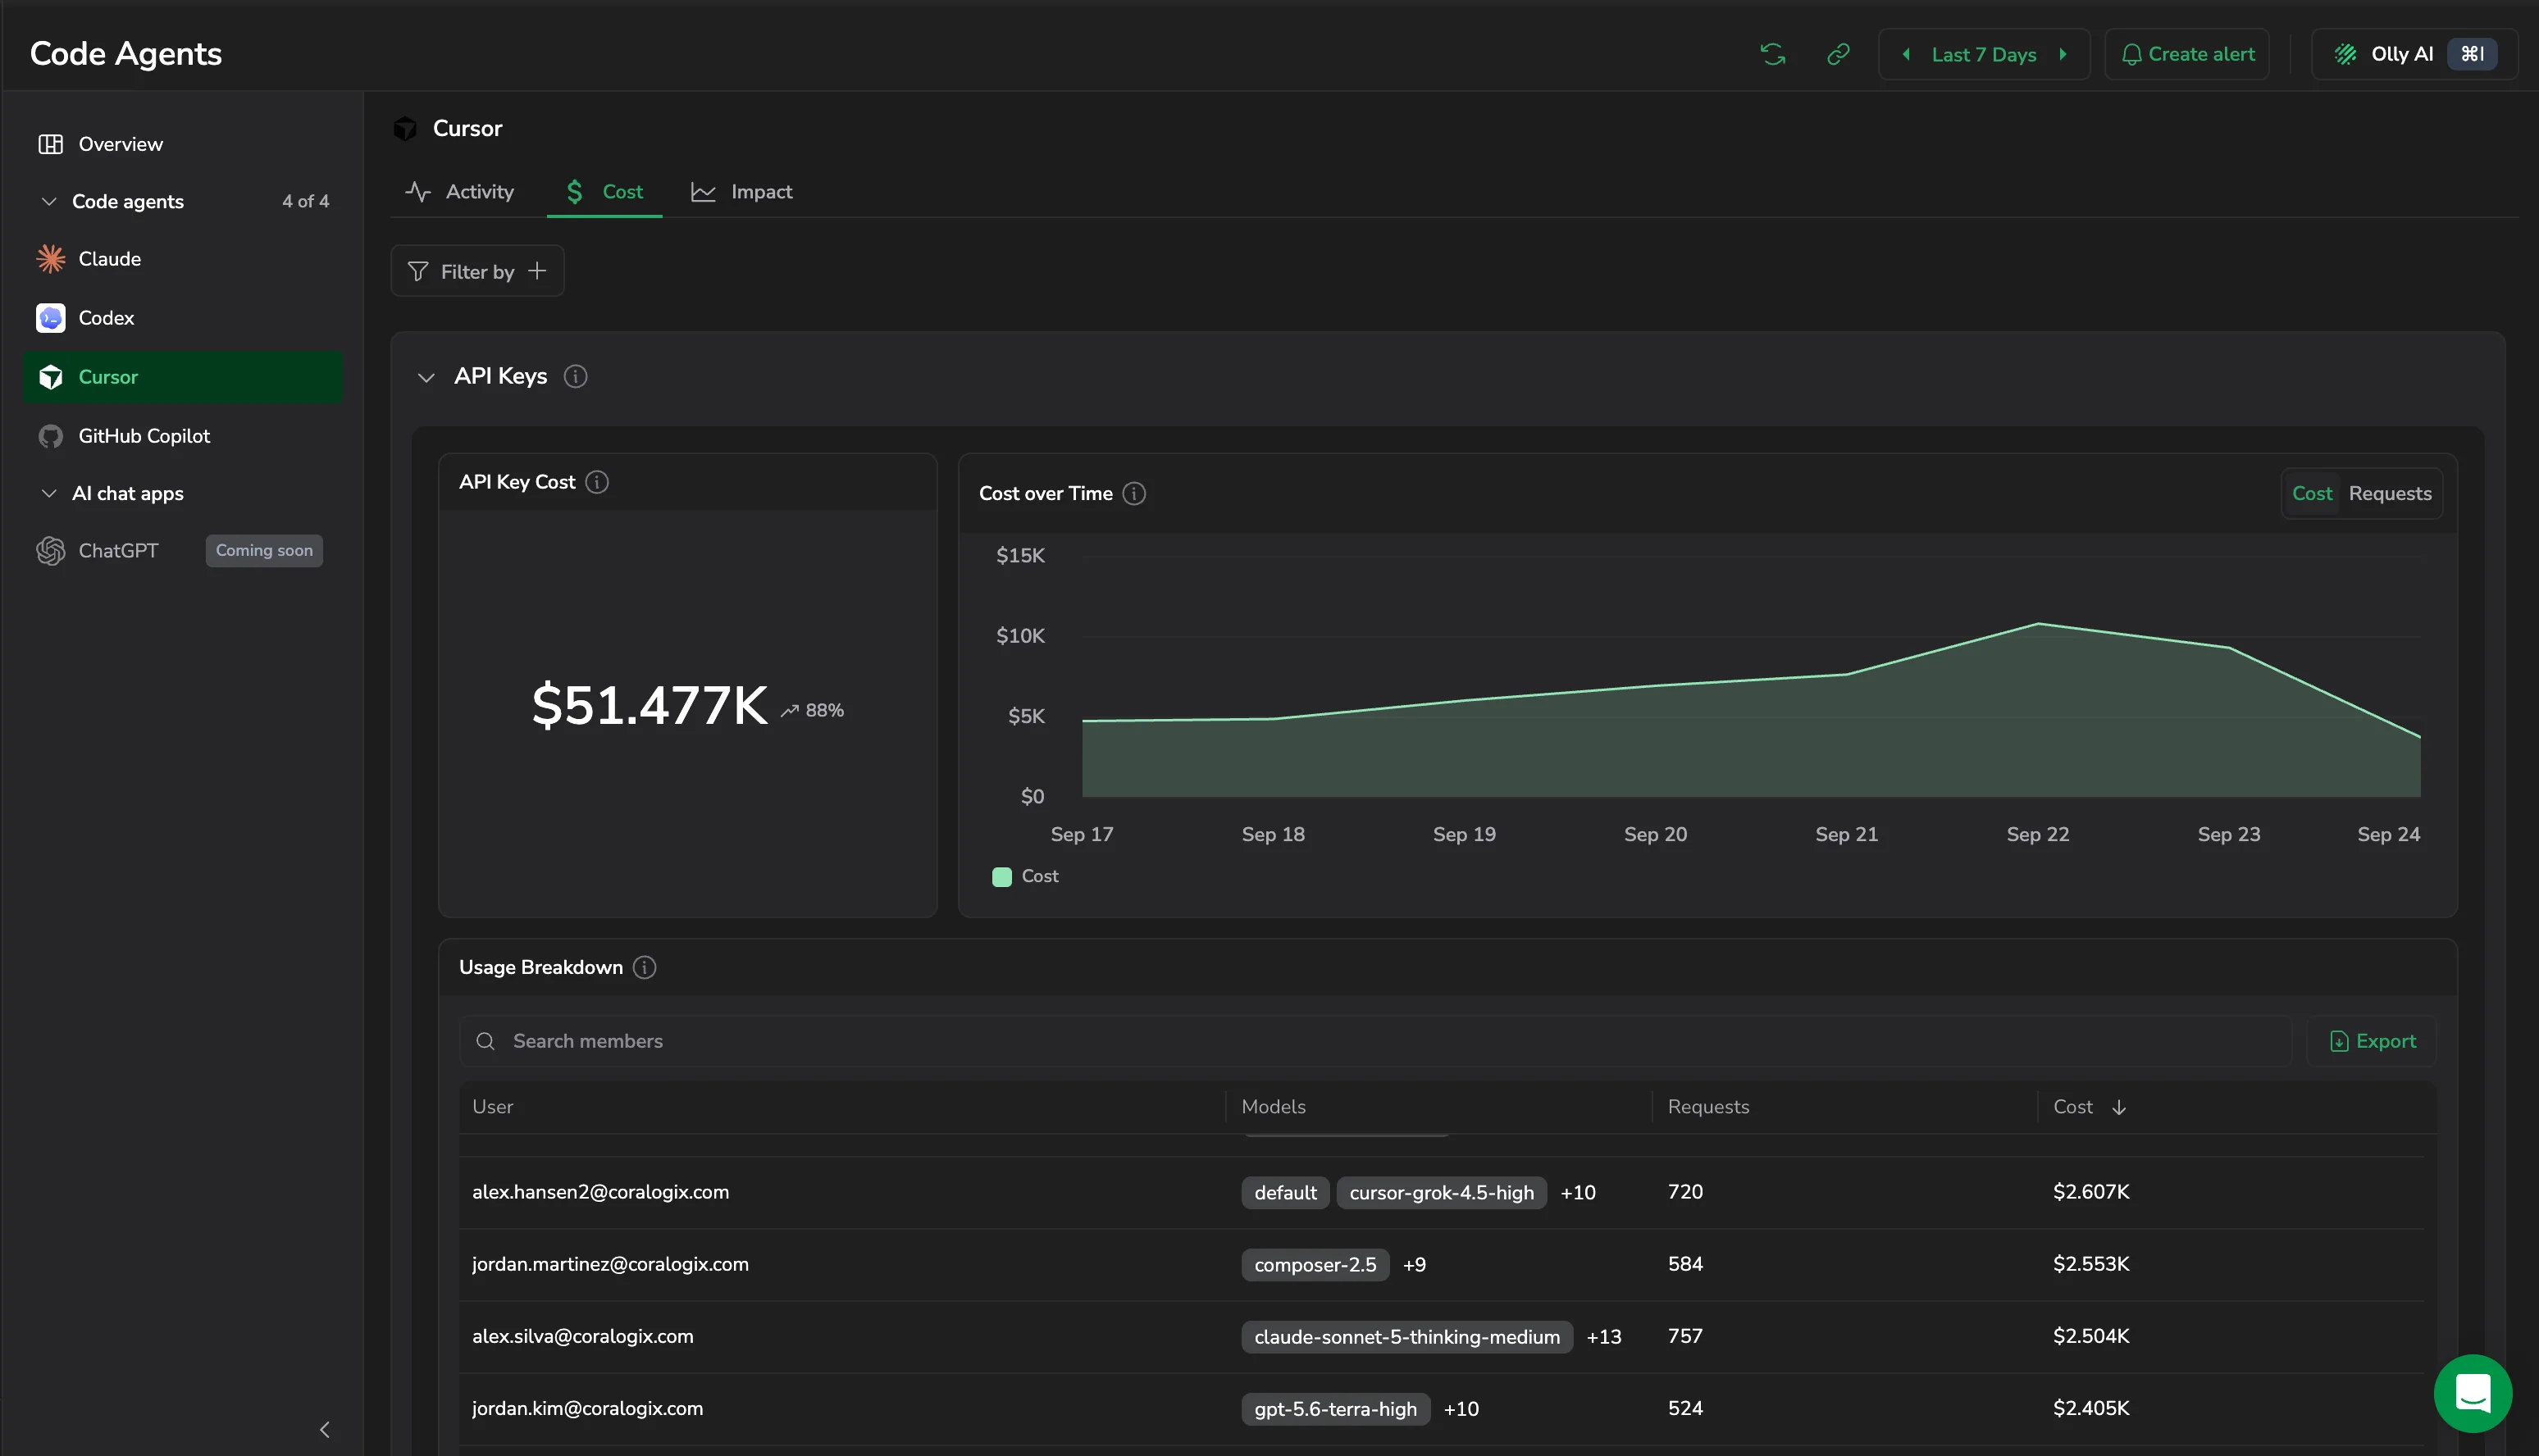The image size is (2539, 1456).
Task: Select Cursor in the sidebar
Action: tap(183, 377)
